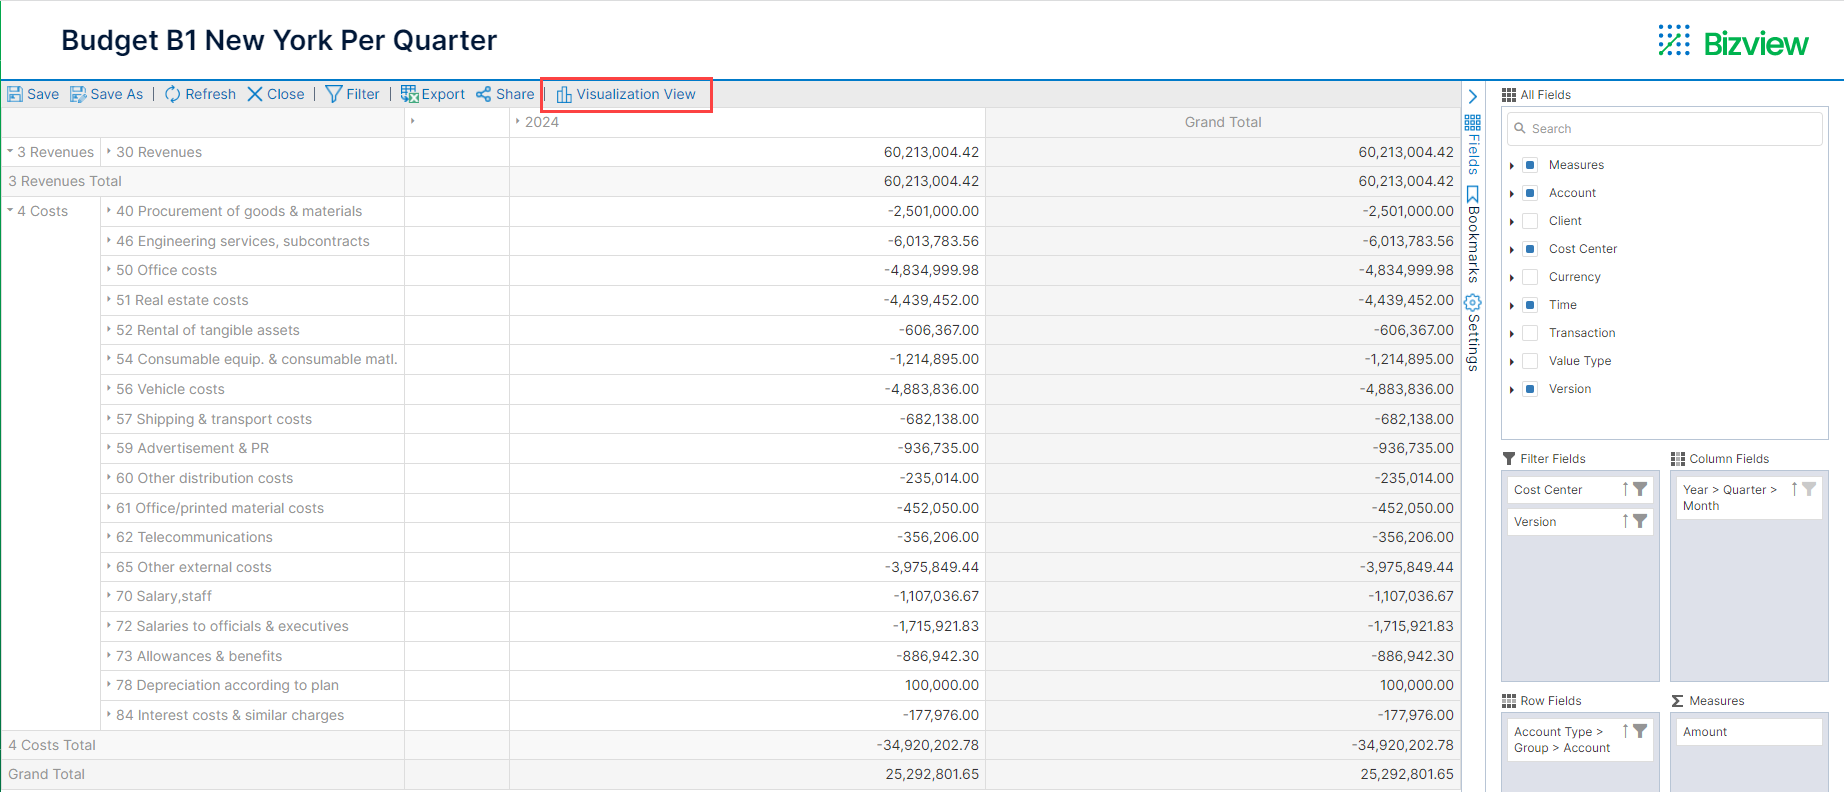Screen dimensions: 1844x792
Task: Collapse the 4 Costs row group
Action: click(x=10, y=211)
